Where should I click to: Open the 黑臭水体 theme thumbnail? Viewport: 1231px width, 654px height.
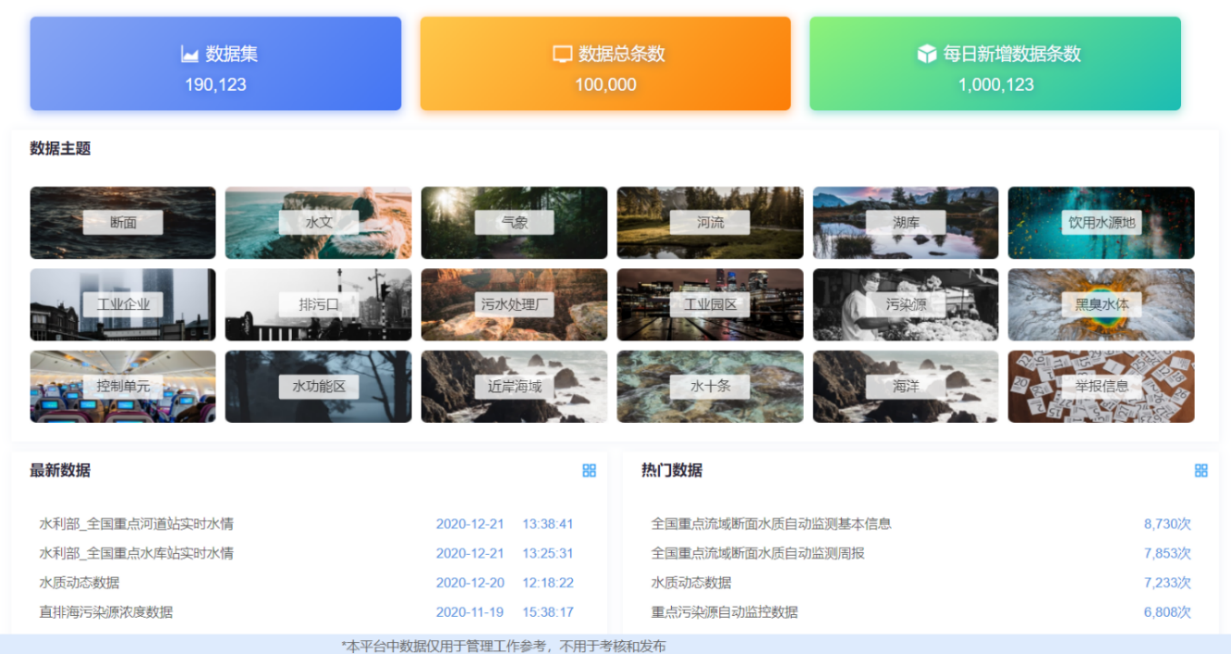1101,304
